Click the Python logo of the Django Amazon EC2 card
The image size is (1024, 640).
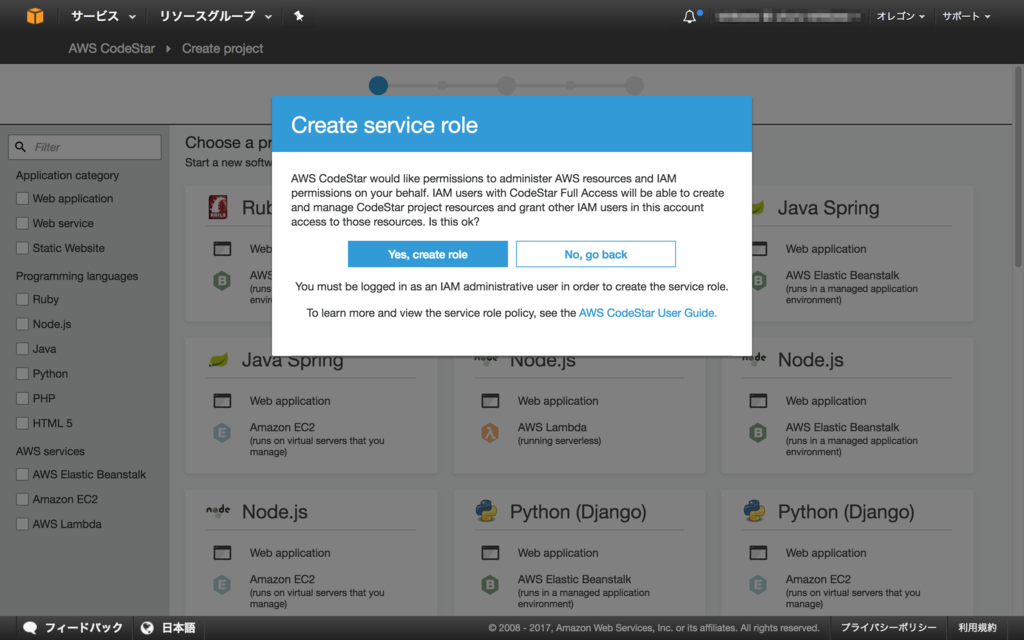click(754, 511)
